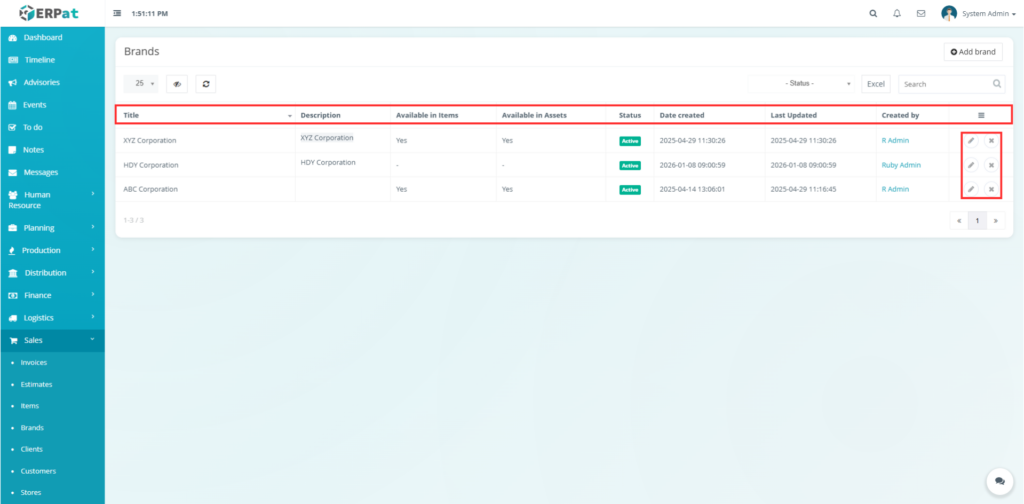
Task: Edit the XYZ Corporation brand row
Action: click(x=970, y=141)
